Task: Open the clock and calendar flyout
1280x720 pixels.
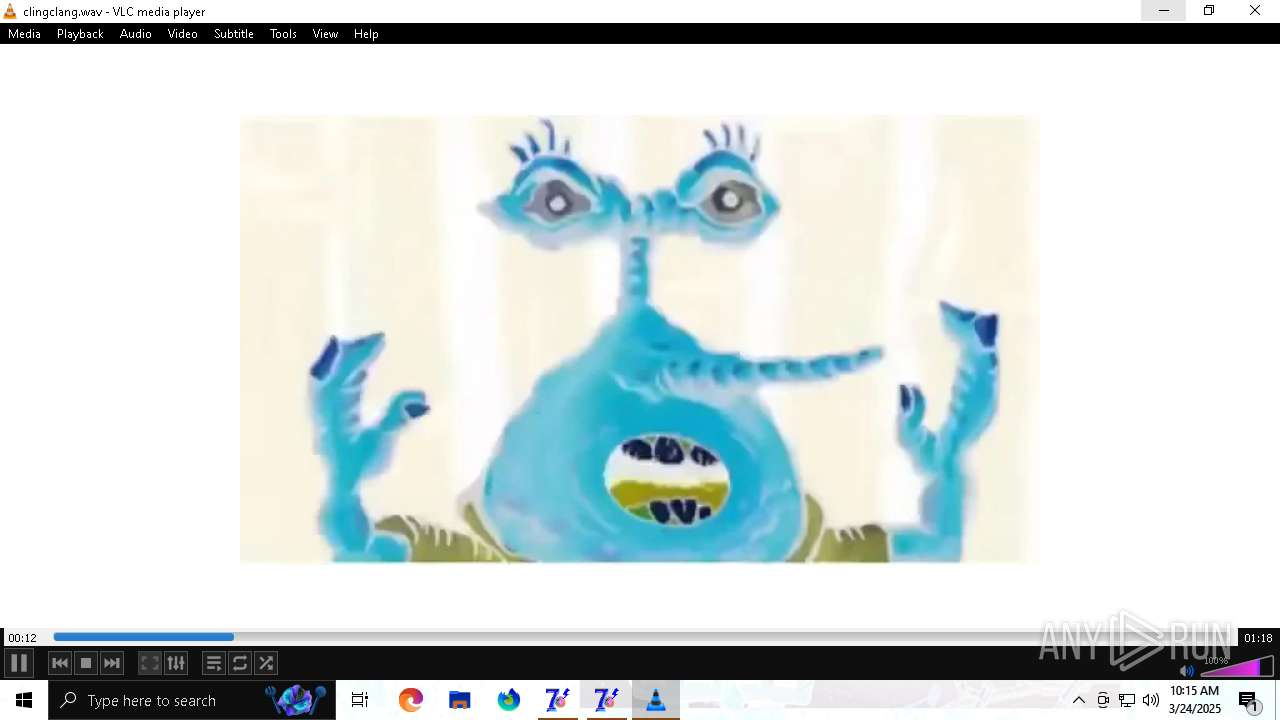Action: point(1195,700)
